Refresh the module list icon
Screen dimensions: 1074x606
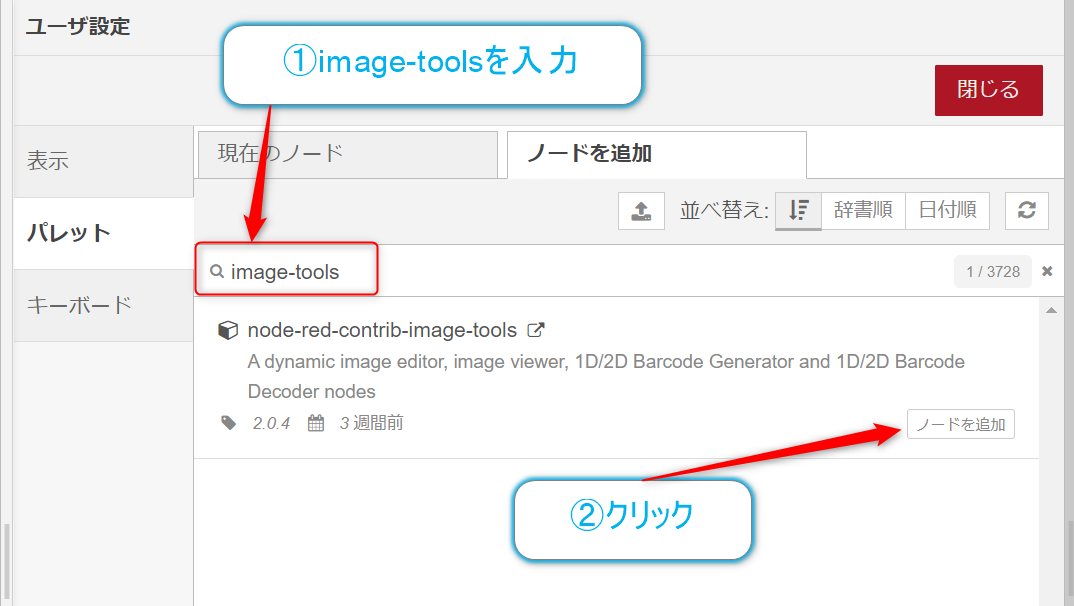pyautogui.click(x=1026, y=210)
